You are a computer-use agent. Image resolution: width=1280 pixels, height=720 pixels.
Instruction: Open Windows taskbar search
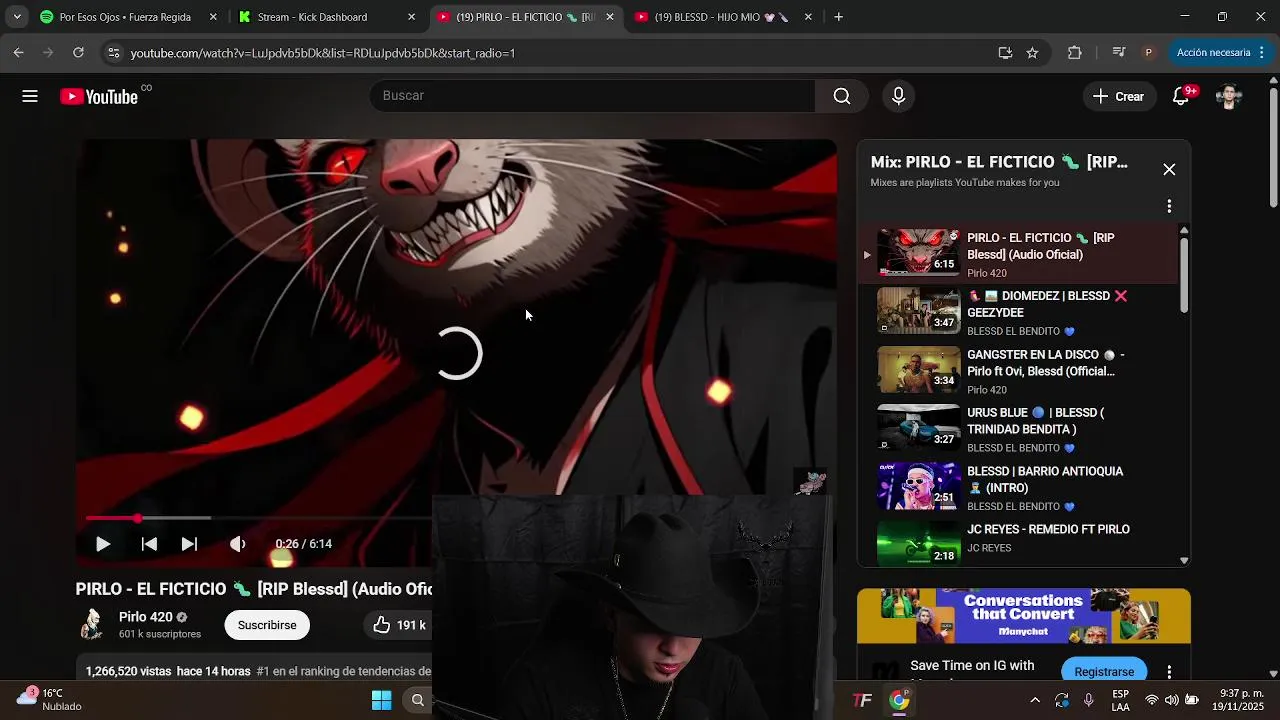click(x=418, y=700)
